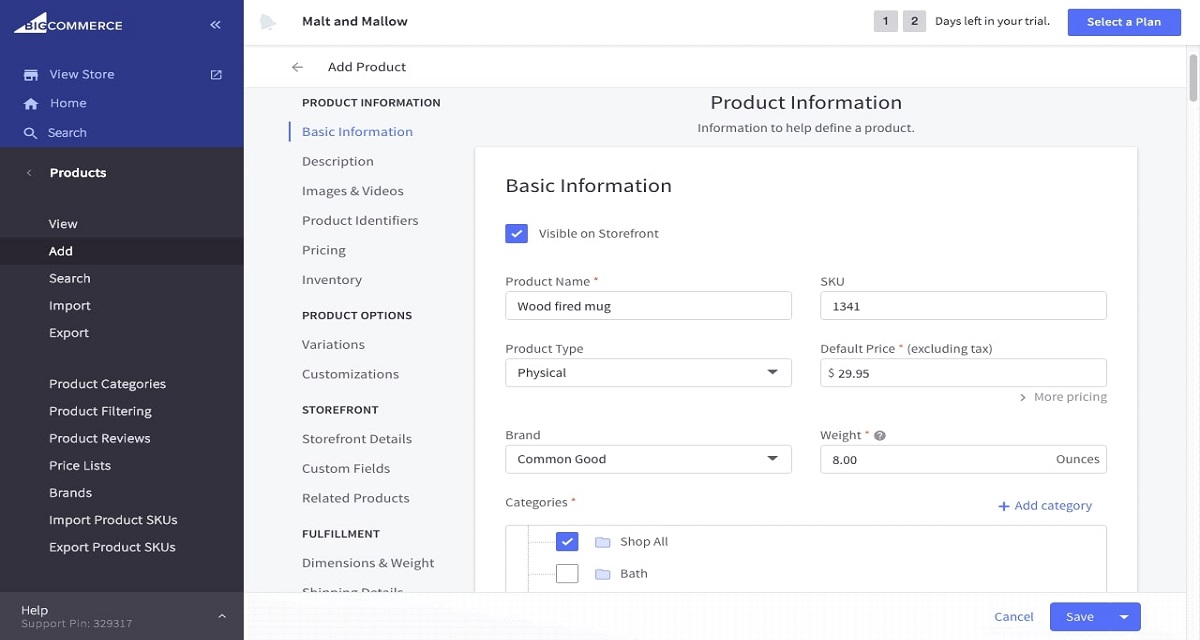The height and width of the screenshot is (640, 1200).
Task: Open the Save button dropdown arrow
Action: 1124,617
